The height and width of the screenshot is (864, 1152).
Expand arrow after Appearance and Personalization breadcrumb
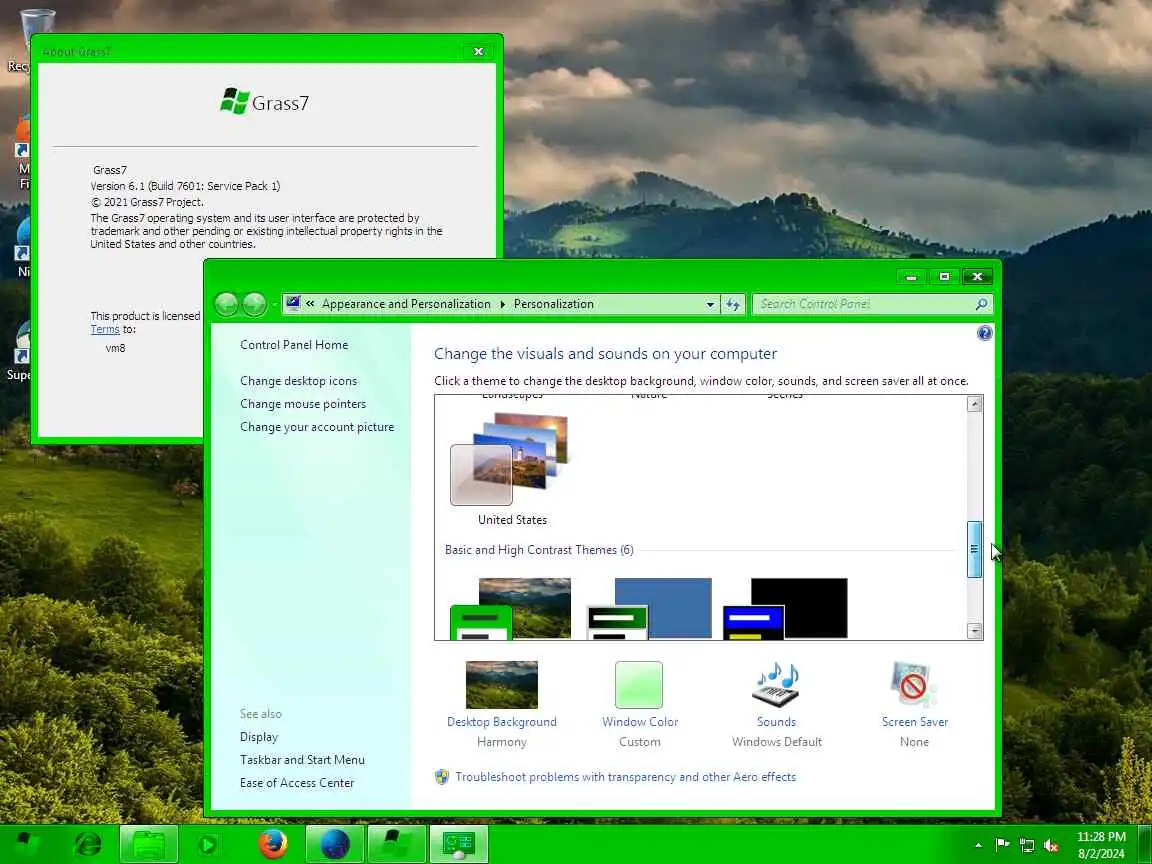[x=503, y=304]
